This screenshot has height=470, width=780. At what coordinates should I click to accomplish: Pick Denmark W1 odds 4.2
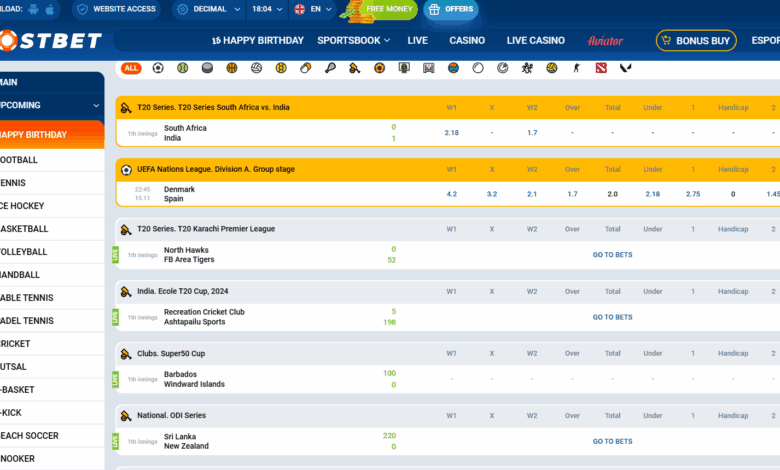pos(452,194)
